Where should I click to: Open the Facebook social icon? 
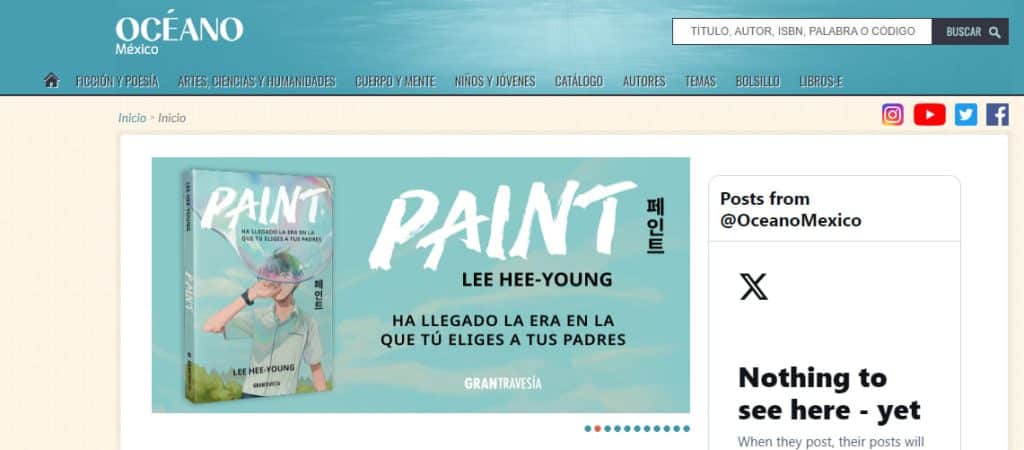click(x=997, y=115)
